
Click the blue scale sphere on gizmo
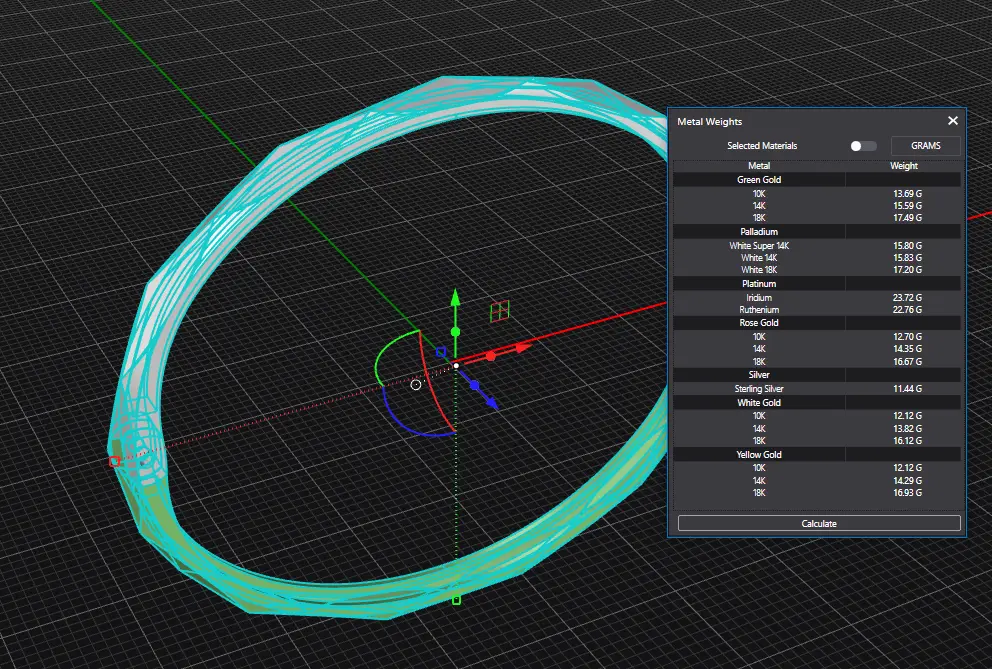474,385
